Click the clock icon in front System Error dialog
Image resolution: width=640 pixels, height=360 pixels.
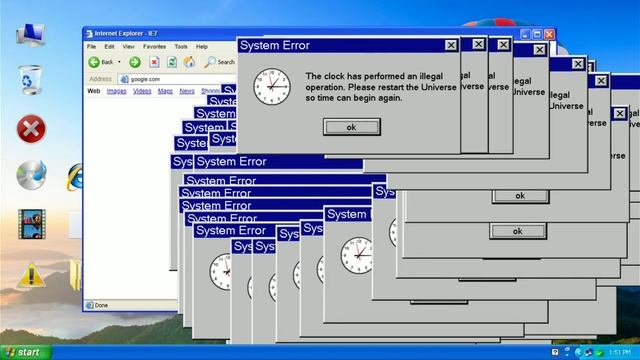(272, 87)
